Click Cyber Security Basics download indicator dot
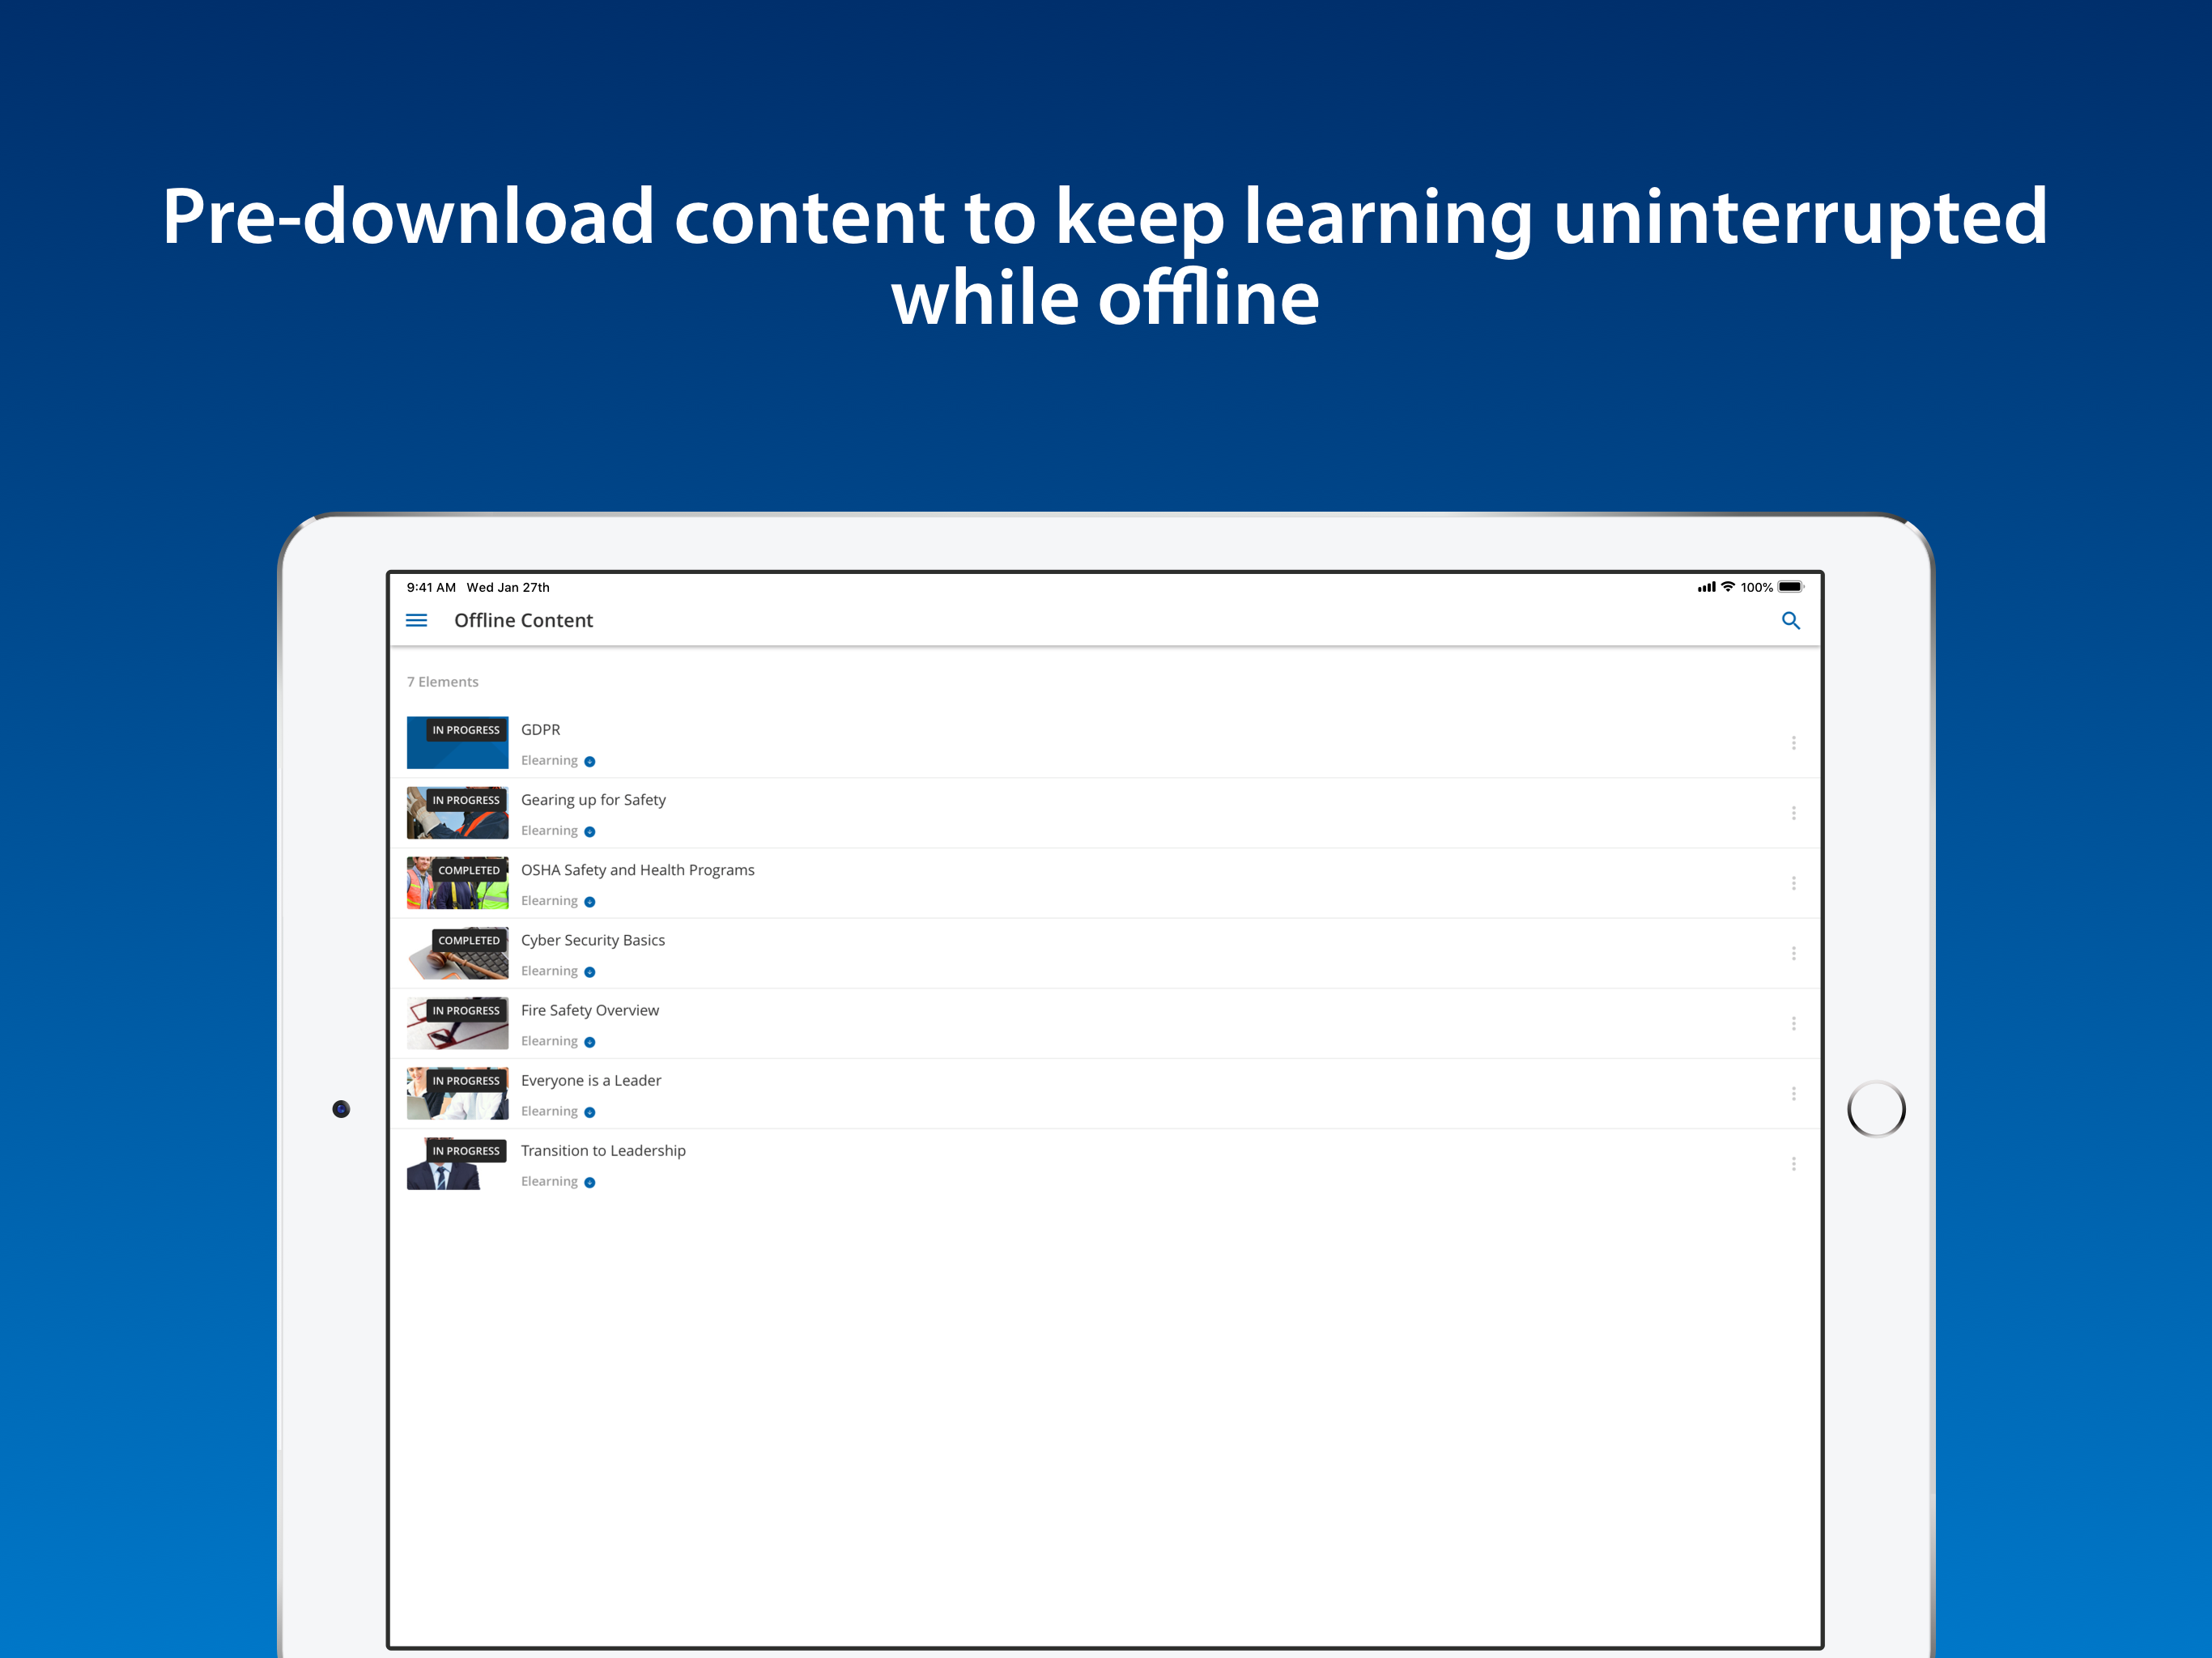The width and height of the screenshot is (2212, 1658). click(x=590, y=972)
